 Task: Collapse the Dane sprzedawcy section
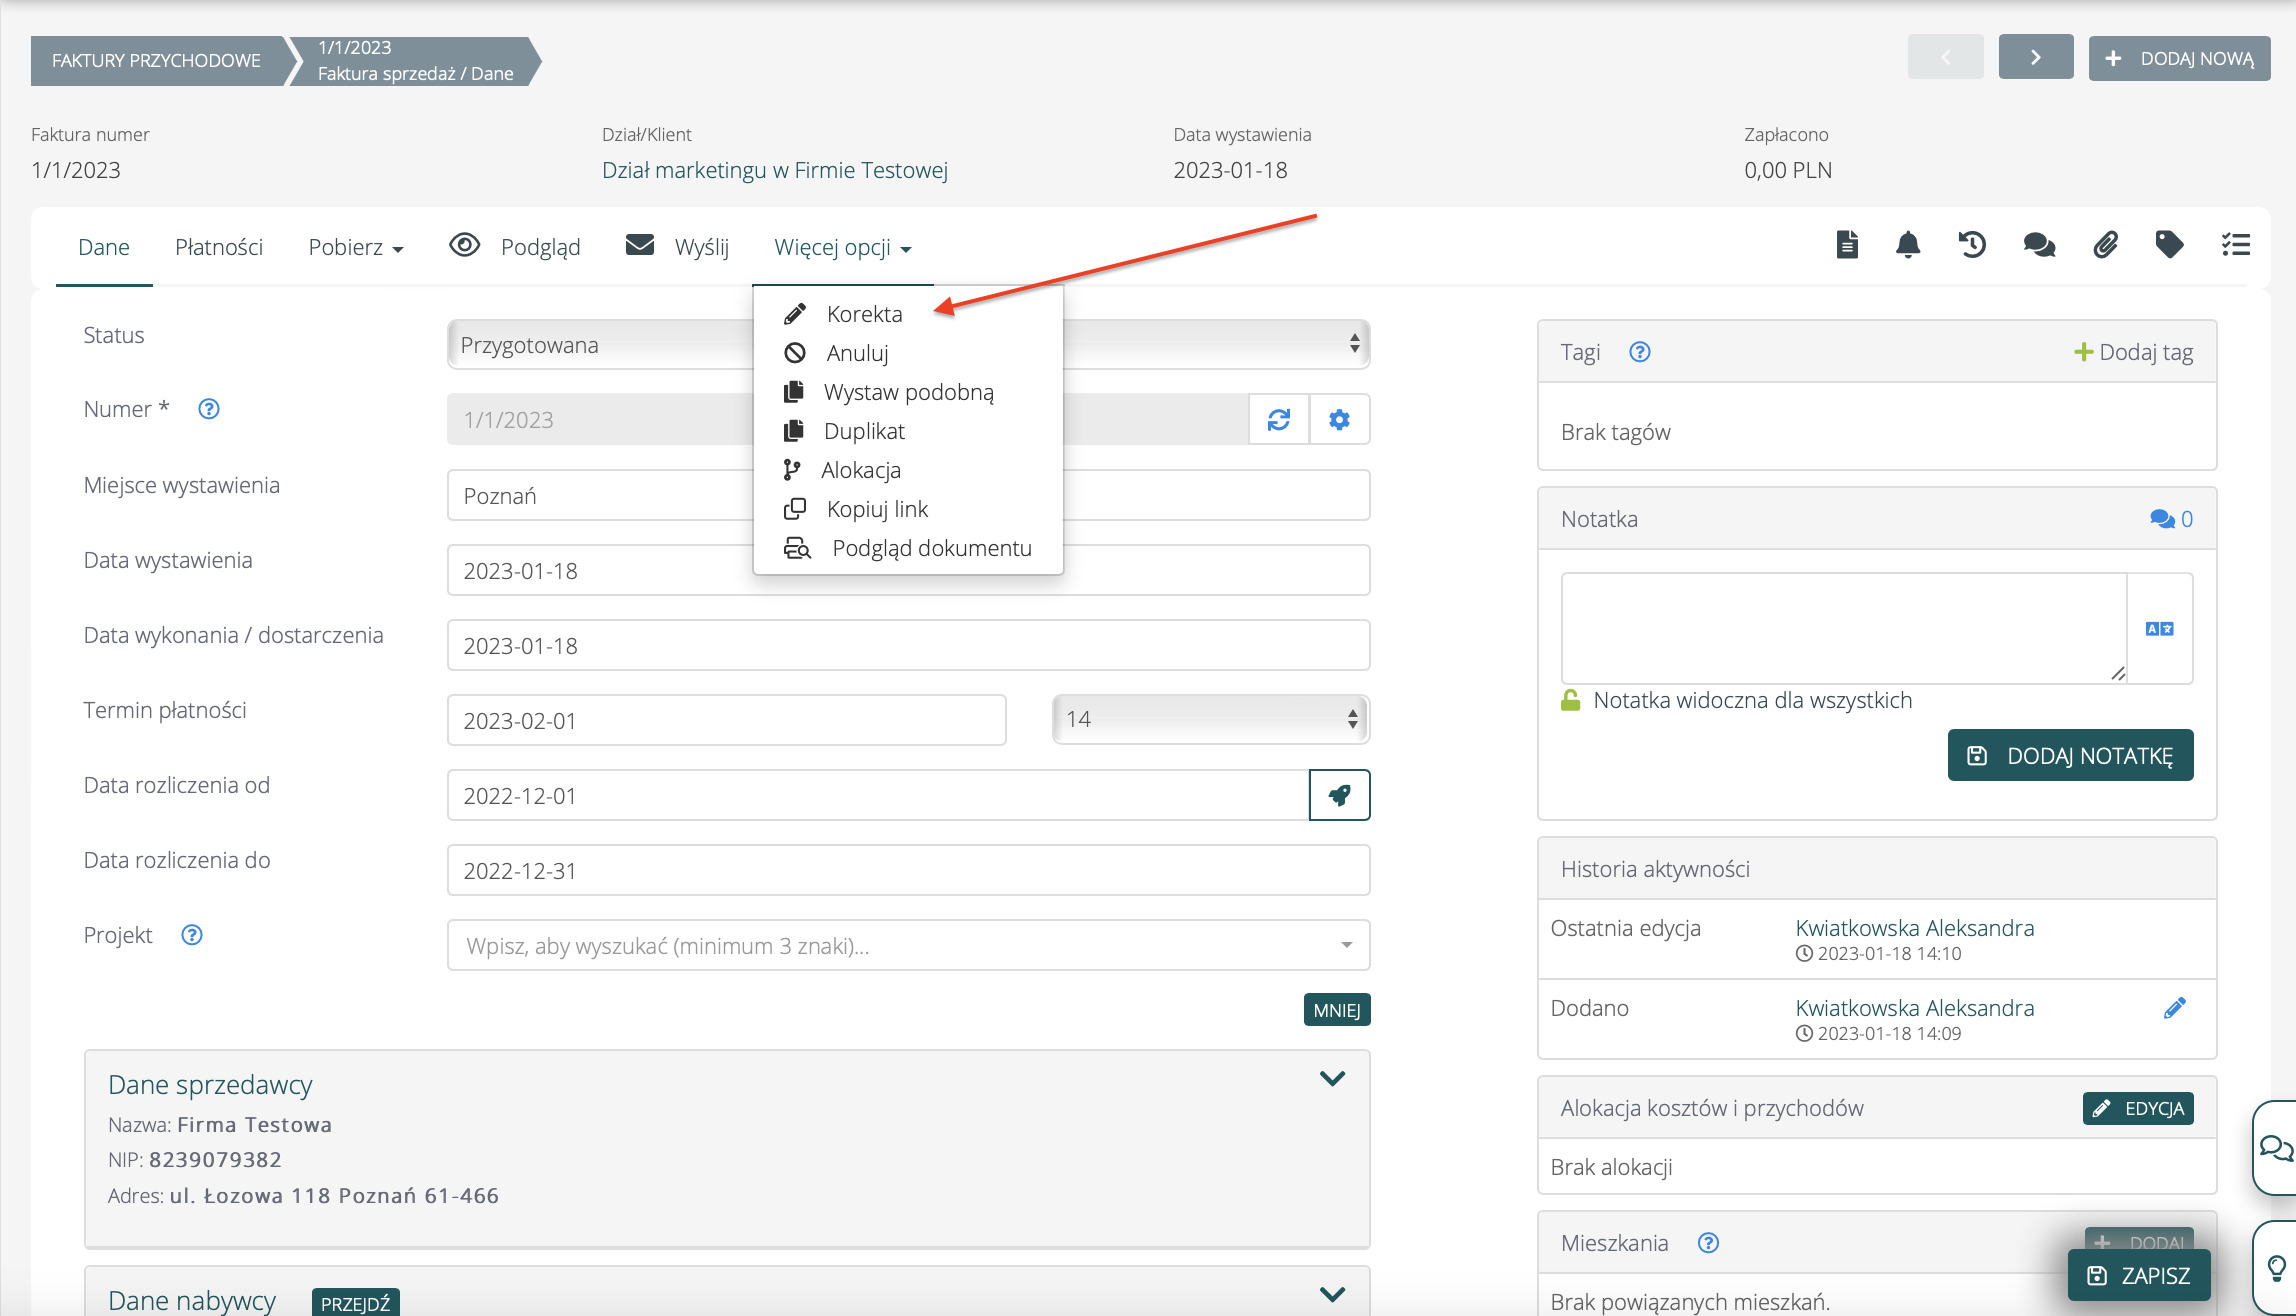pos(1332,1078)
